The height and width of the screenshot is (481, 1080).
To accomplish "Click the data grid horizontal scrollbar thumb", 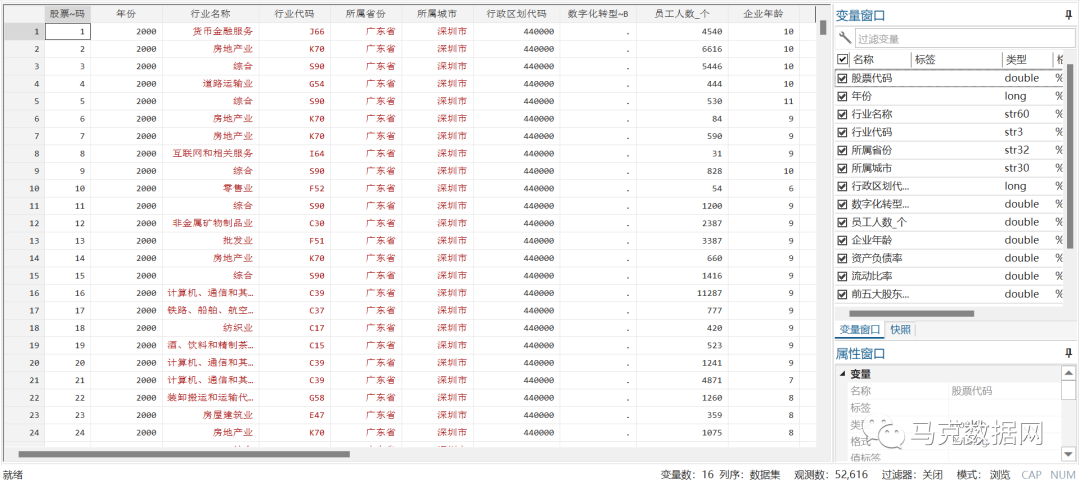I will [184, 454].
